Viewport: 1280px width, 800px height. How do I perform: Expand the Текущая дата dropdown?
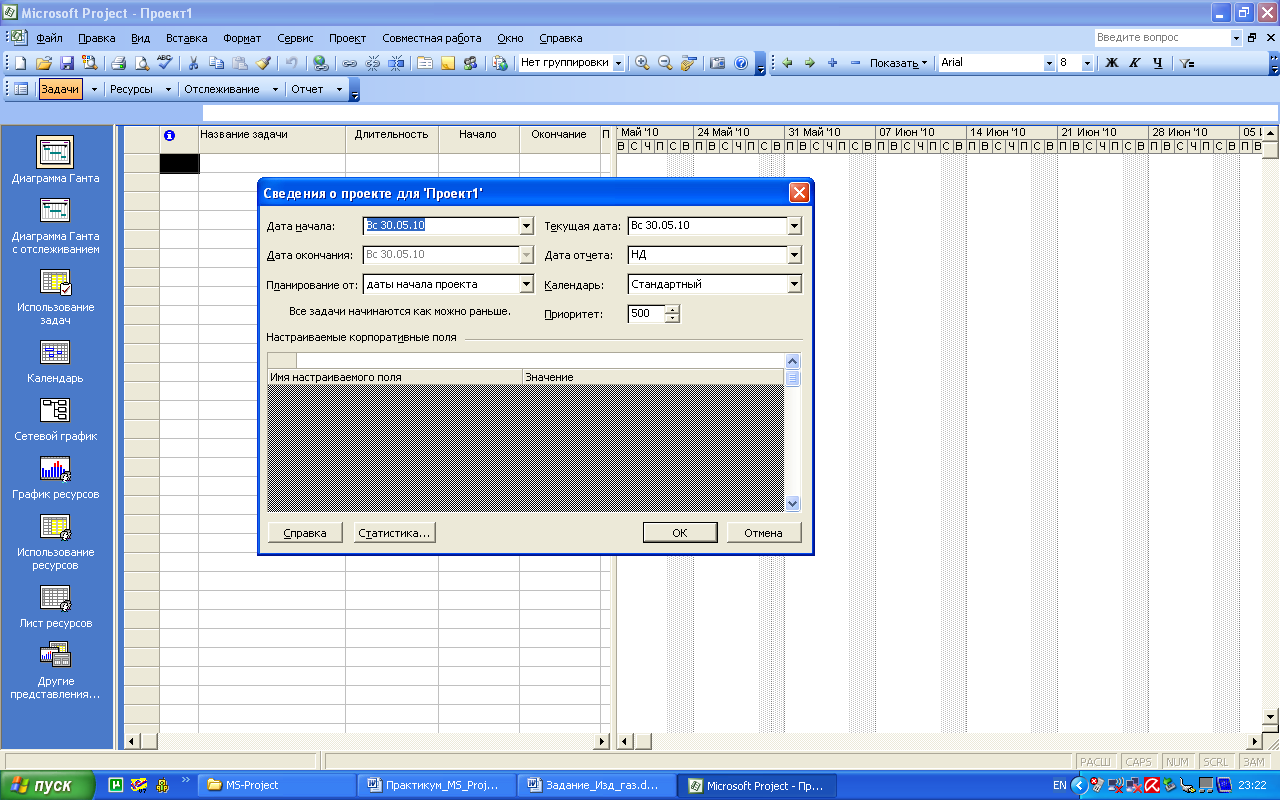pyautogui.click(x=795, y=226)
